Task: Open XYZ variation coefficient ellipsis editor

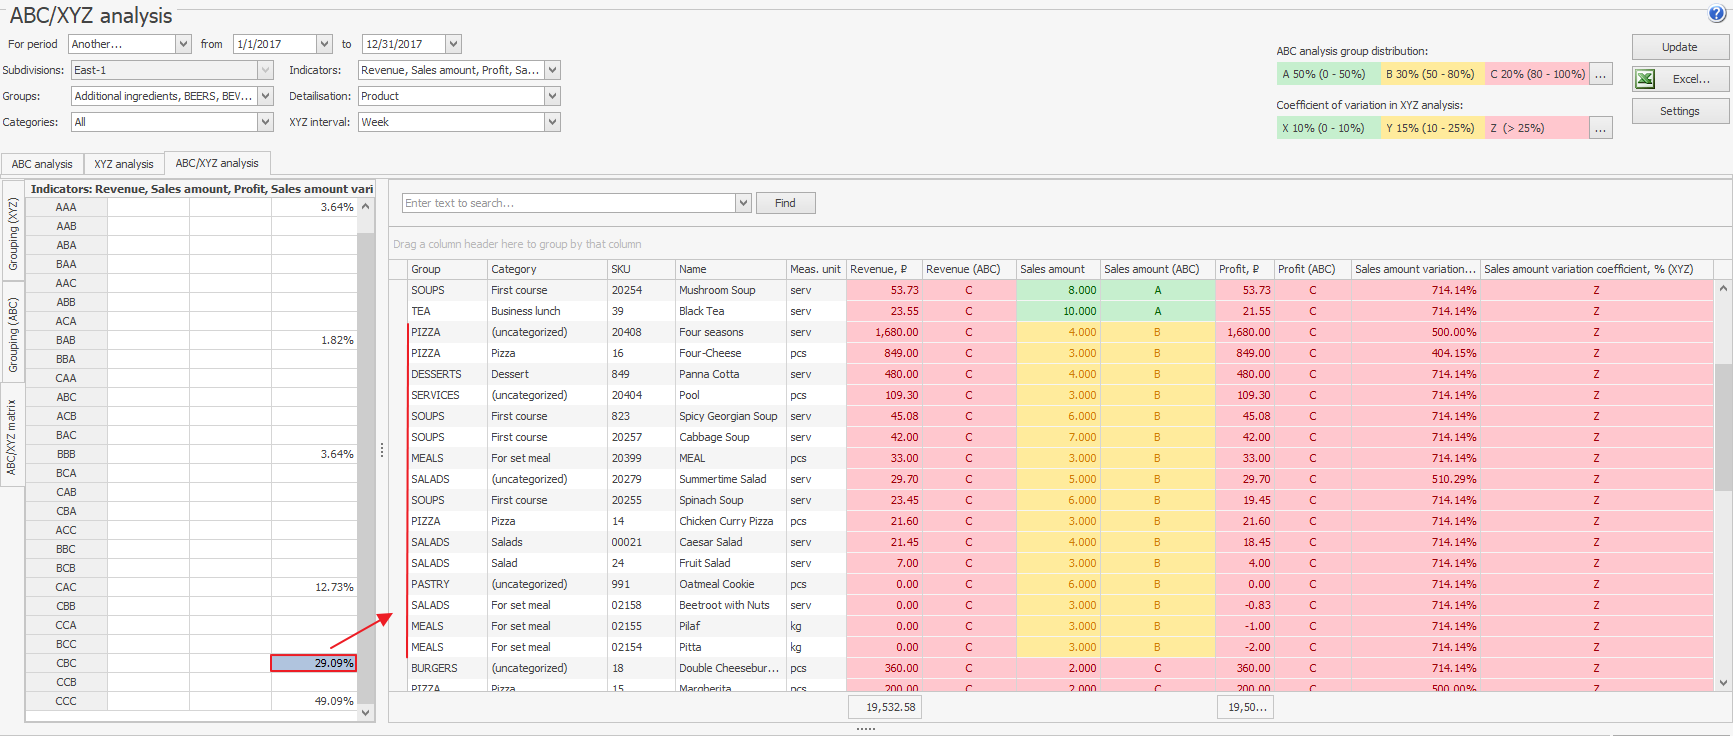Action: 1601,128
